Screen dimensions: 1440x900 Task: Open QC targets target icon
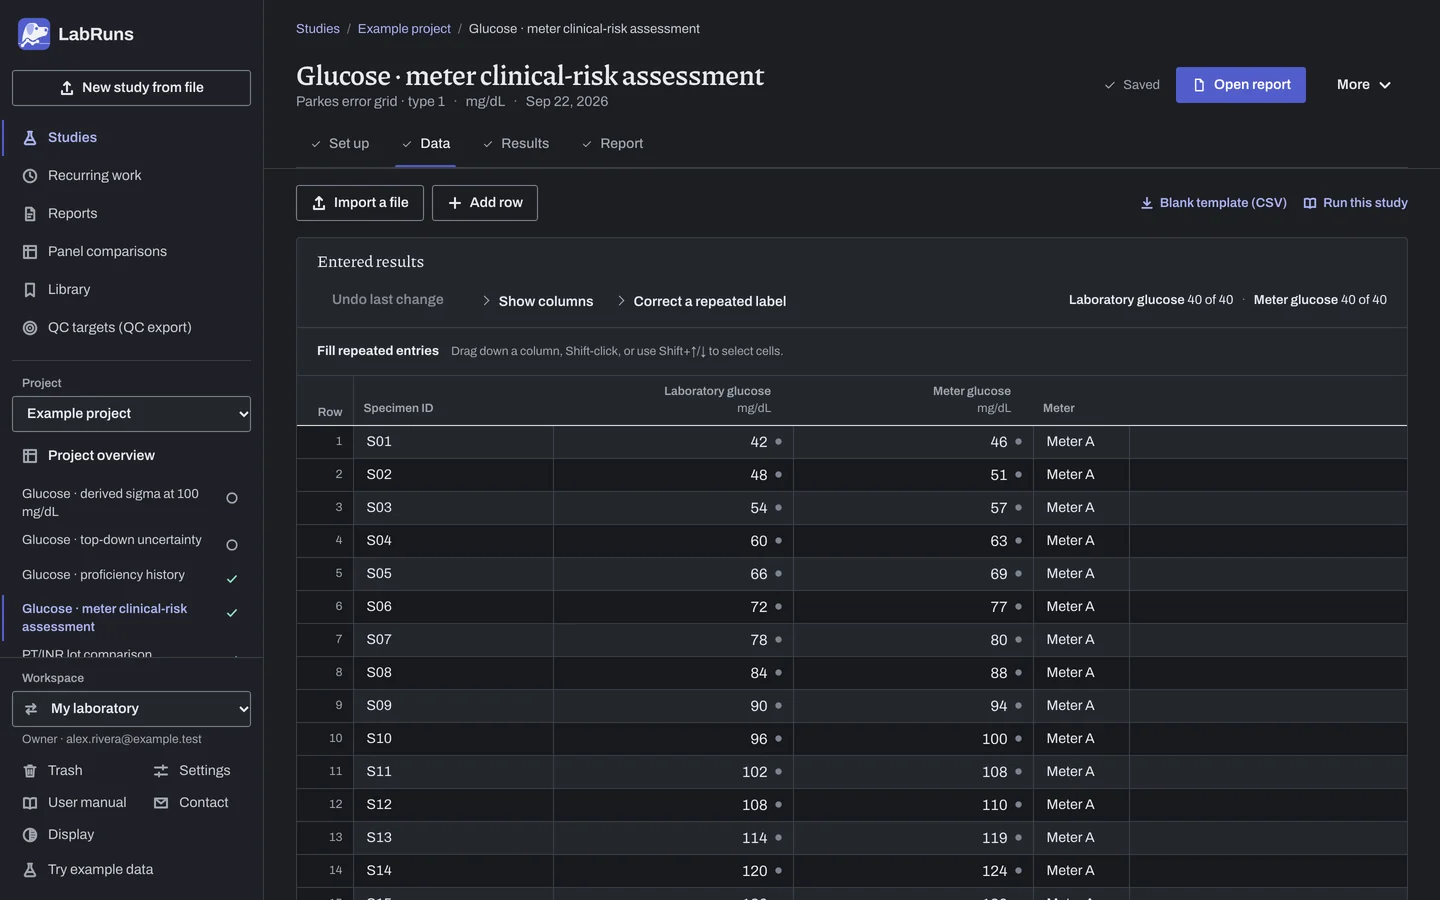pos(30,328)
